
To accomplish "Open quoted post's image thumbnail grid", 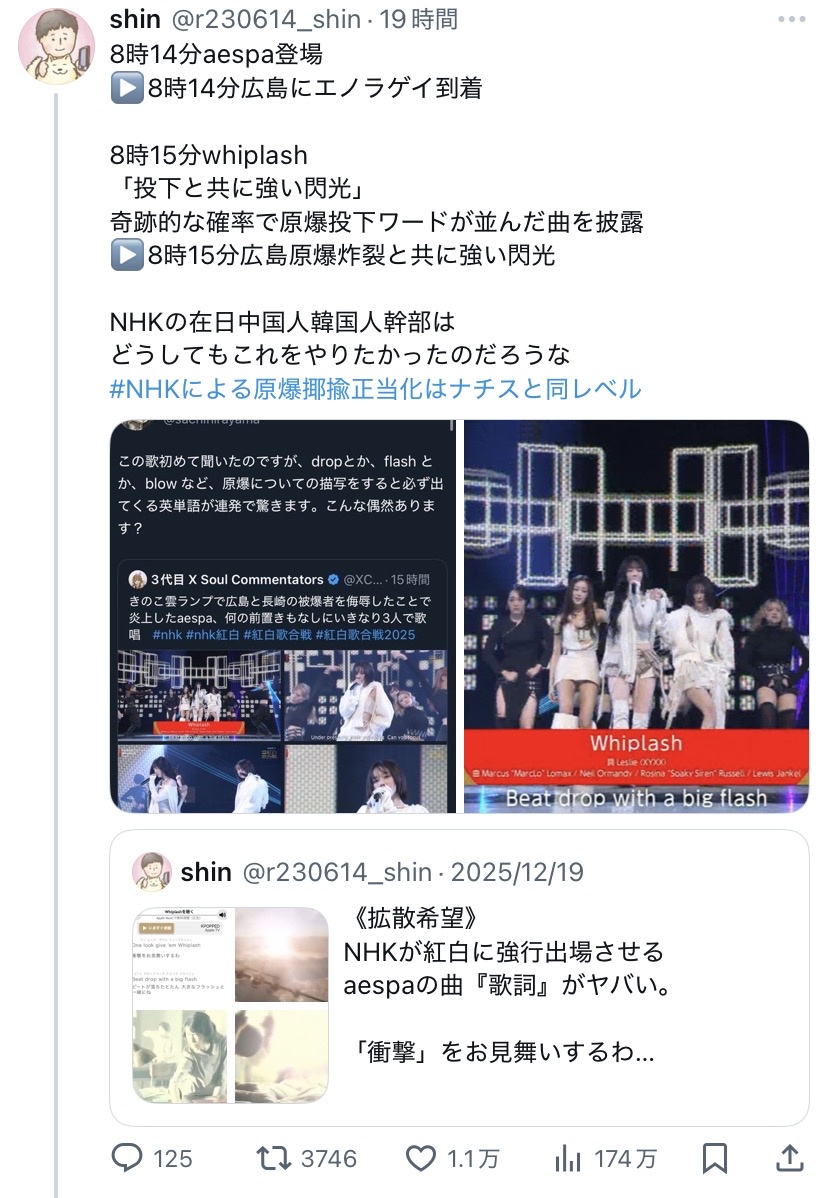I will click(x=231, y=1005).
